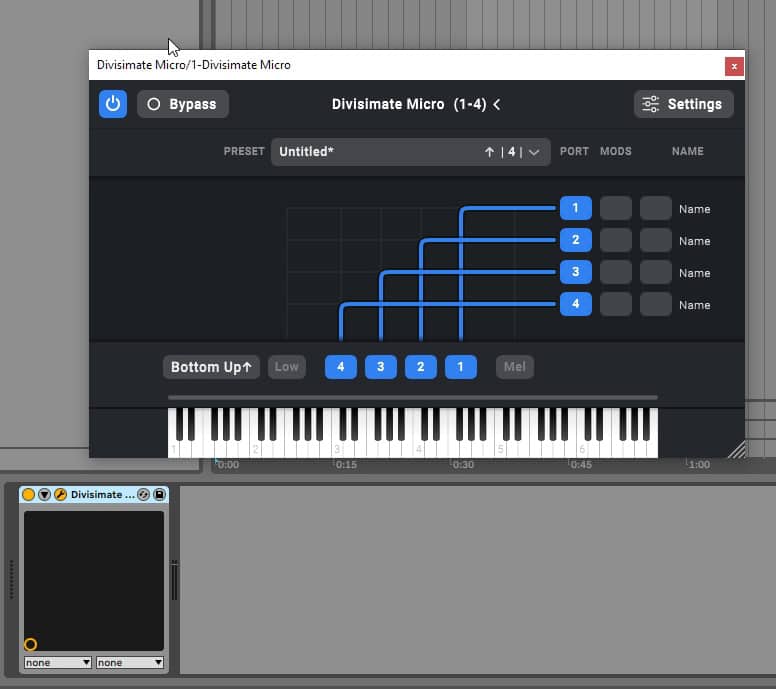Fold device parameters with the triangle button
This screenshot has height=689, width=776.
tap(45, 494)
